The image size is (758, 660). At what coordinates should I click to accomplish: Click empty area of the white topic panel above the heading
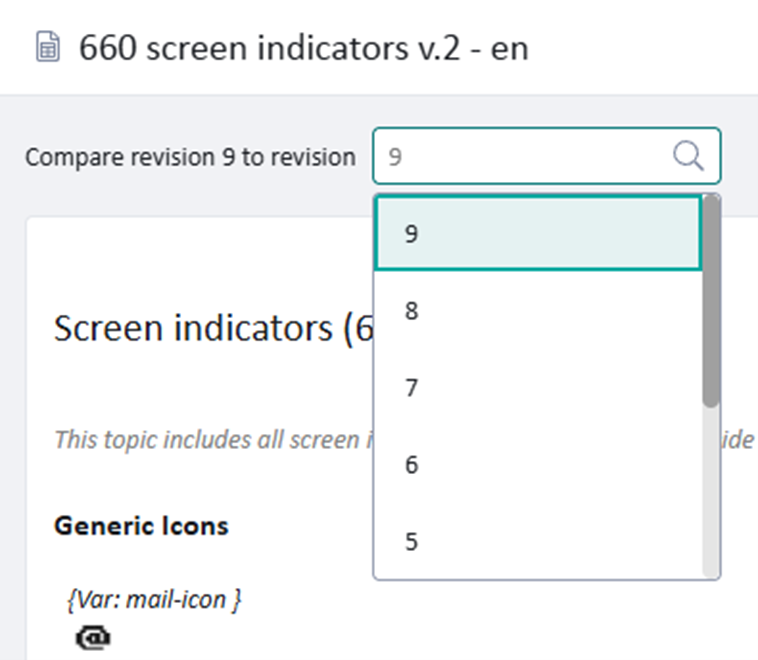pos(200,260)
